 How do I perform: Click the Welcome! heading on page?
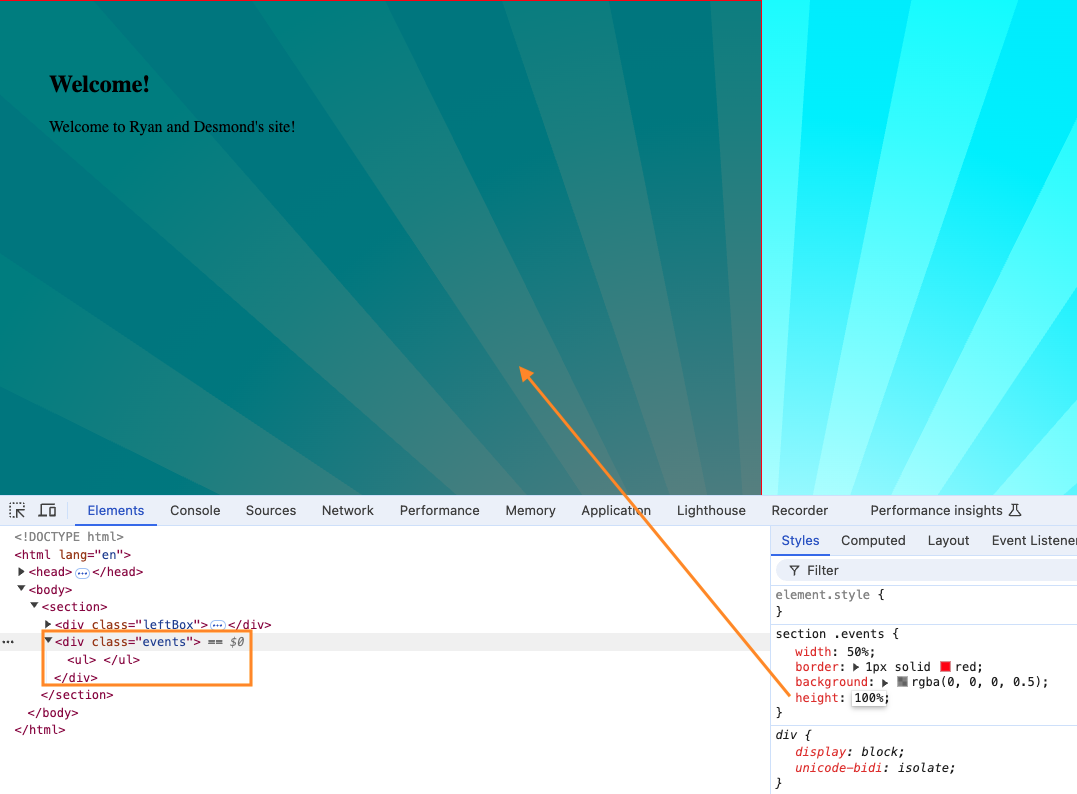pyautogui.click(x=100, y=84)
